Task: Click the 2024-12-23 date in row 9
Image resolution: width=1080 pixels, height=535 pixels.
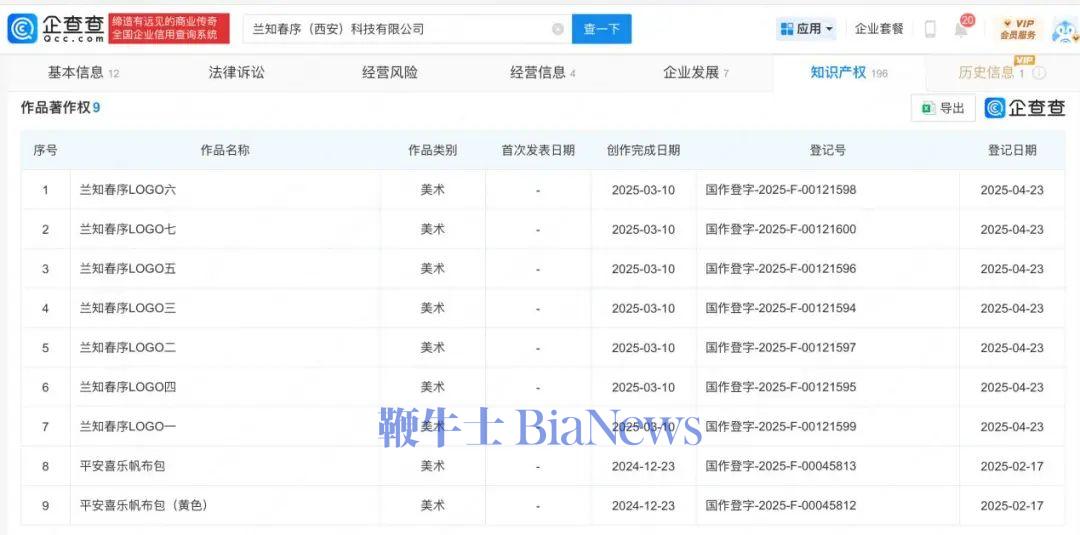Action: coord(643,505)
